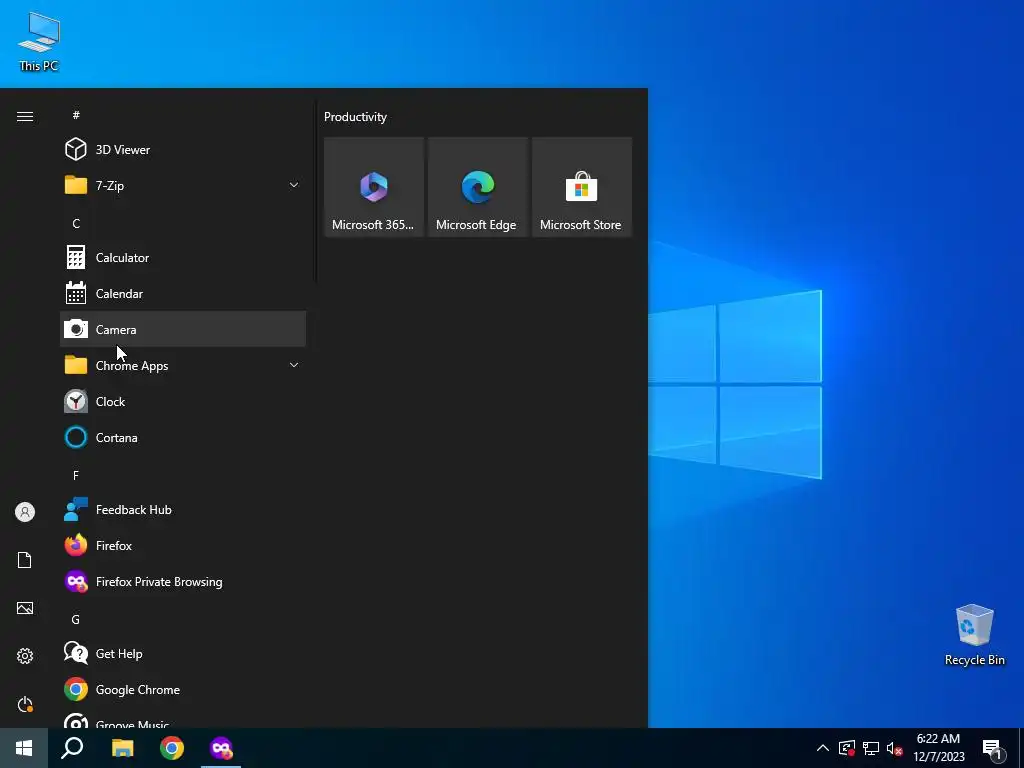Open the Microsoft Edge tile
The width and height of the screenshot is (1024, 768).
[x=477, y=187]
